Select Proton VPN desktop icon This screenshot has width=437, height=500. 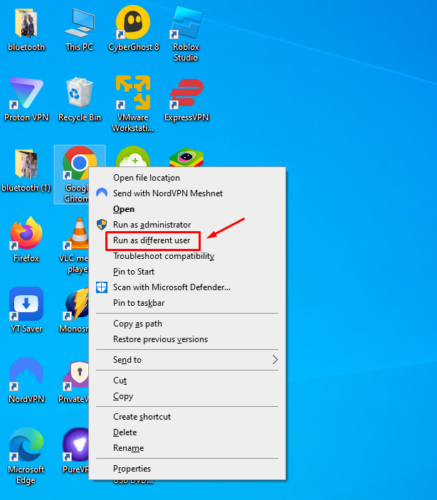26,93
